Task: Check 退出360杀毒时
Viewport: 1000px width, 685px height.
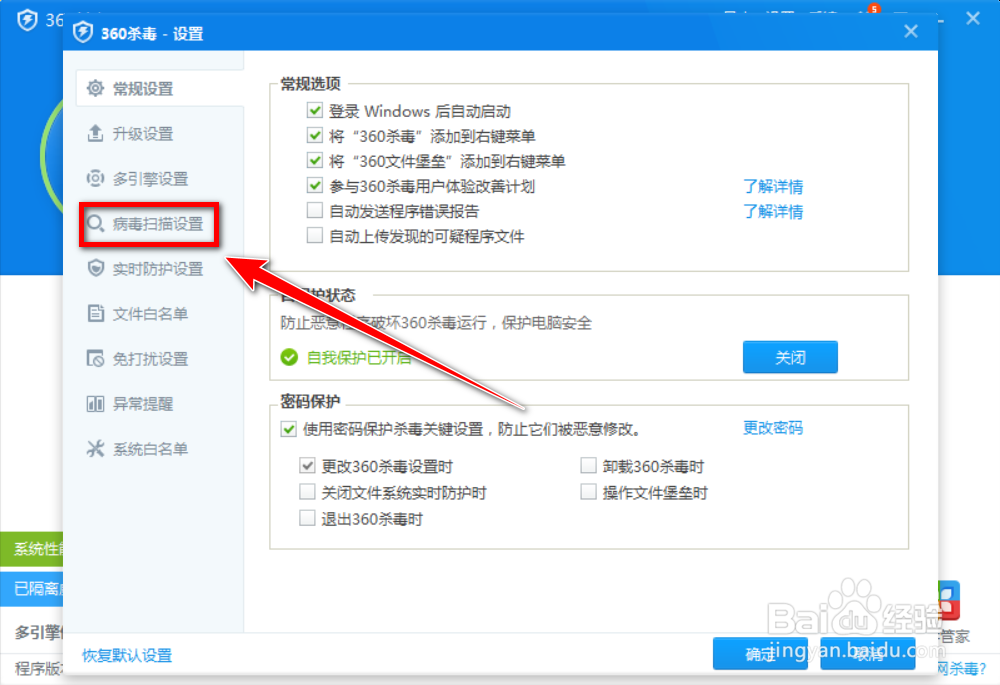Action: pyautogui.click(x=307, y=518)
